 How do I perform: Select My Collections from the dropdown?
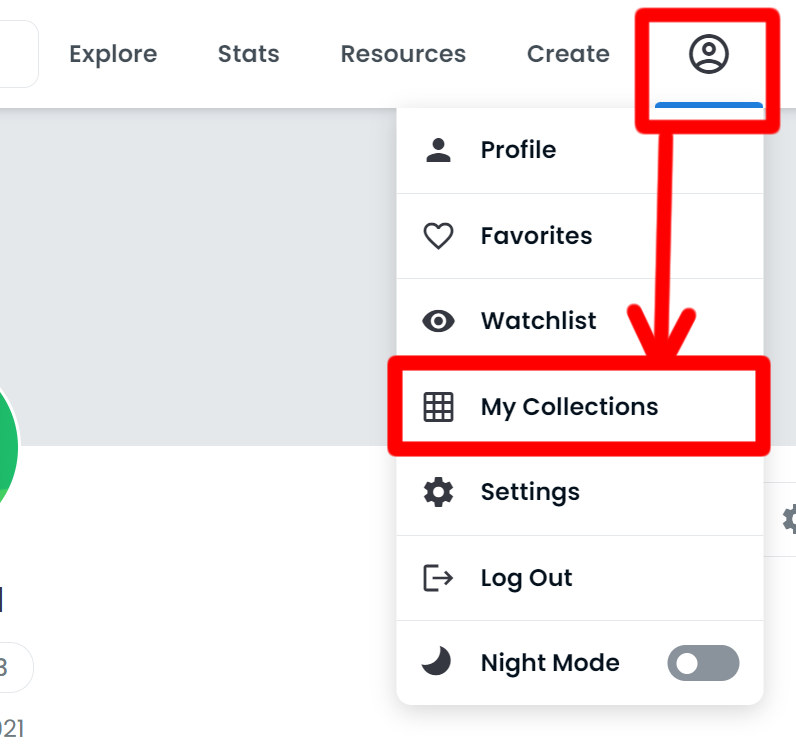click(579, 406)
